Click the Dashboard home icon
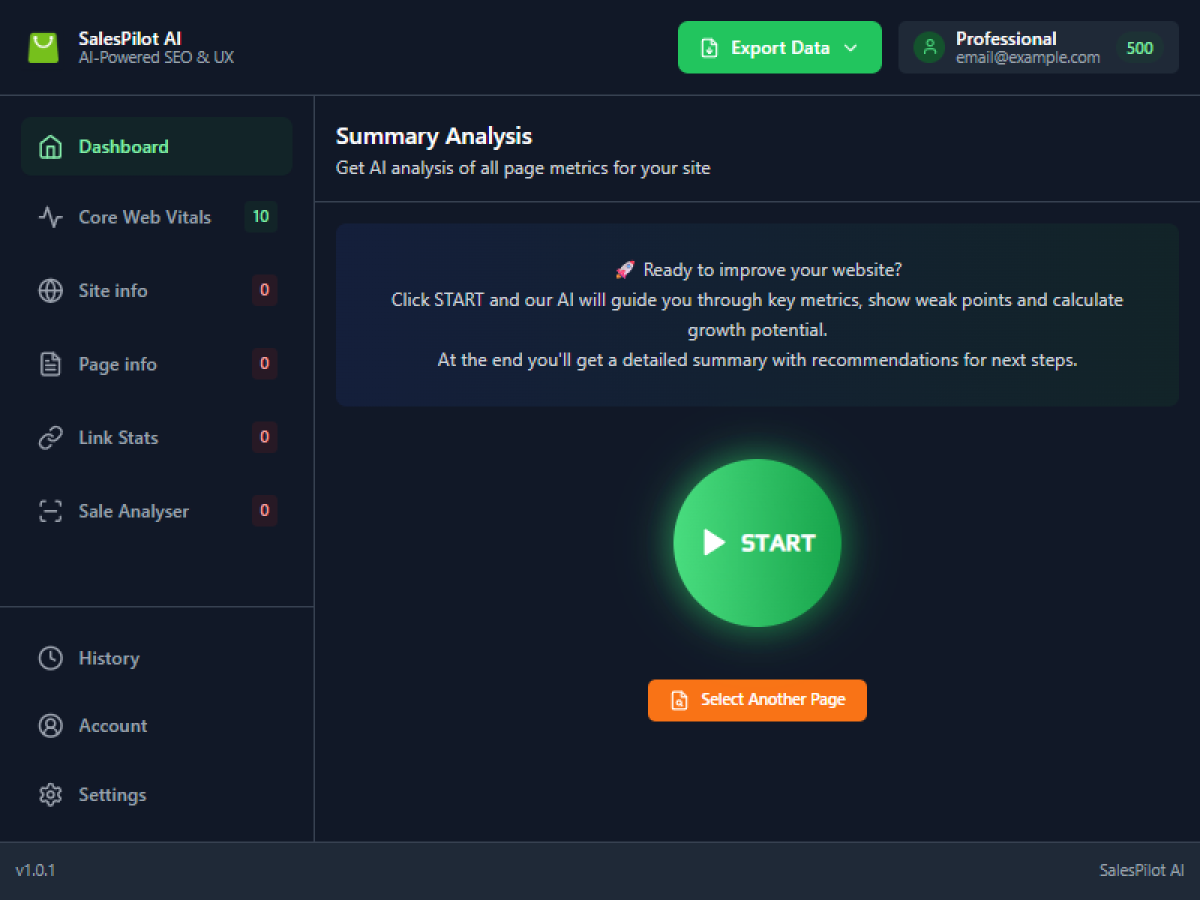The width and height of the screenshot is (1200, 900). [x=50, y=147]
